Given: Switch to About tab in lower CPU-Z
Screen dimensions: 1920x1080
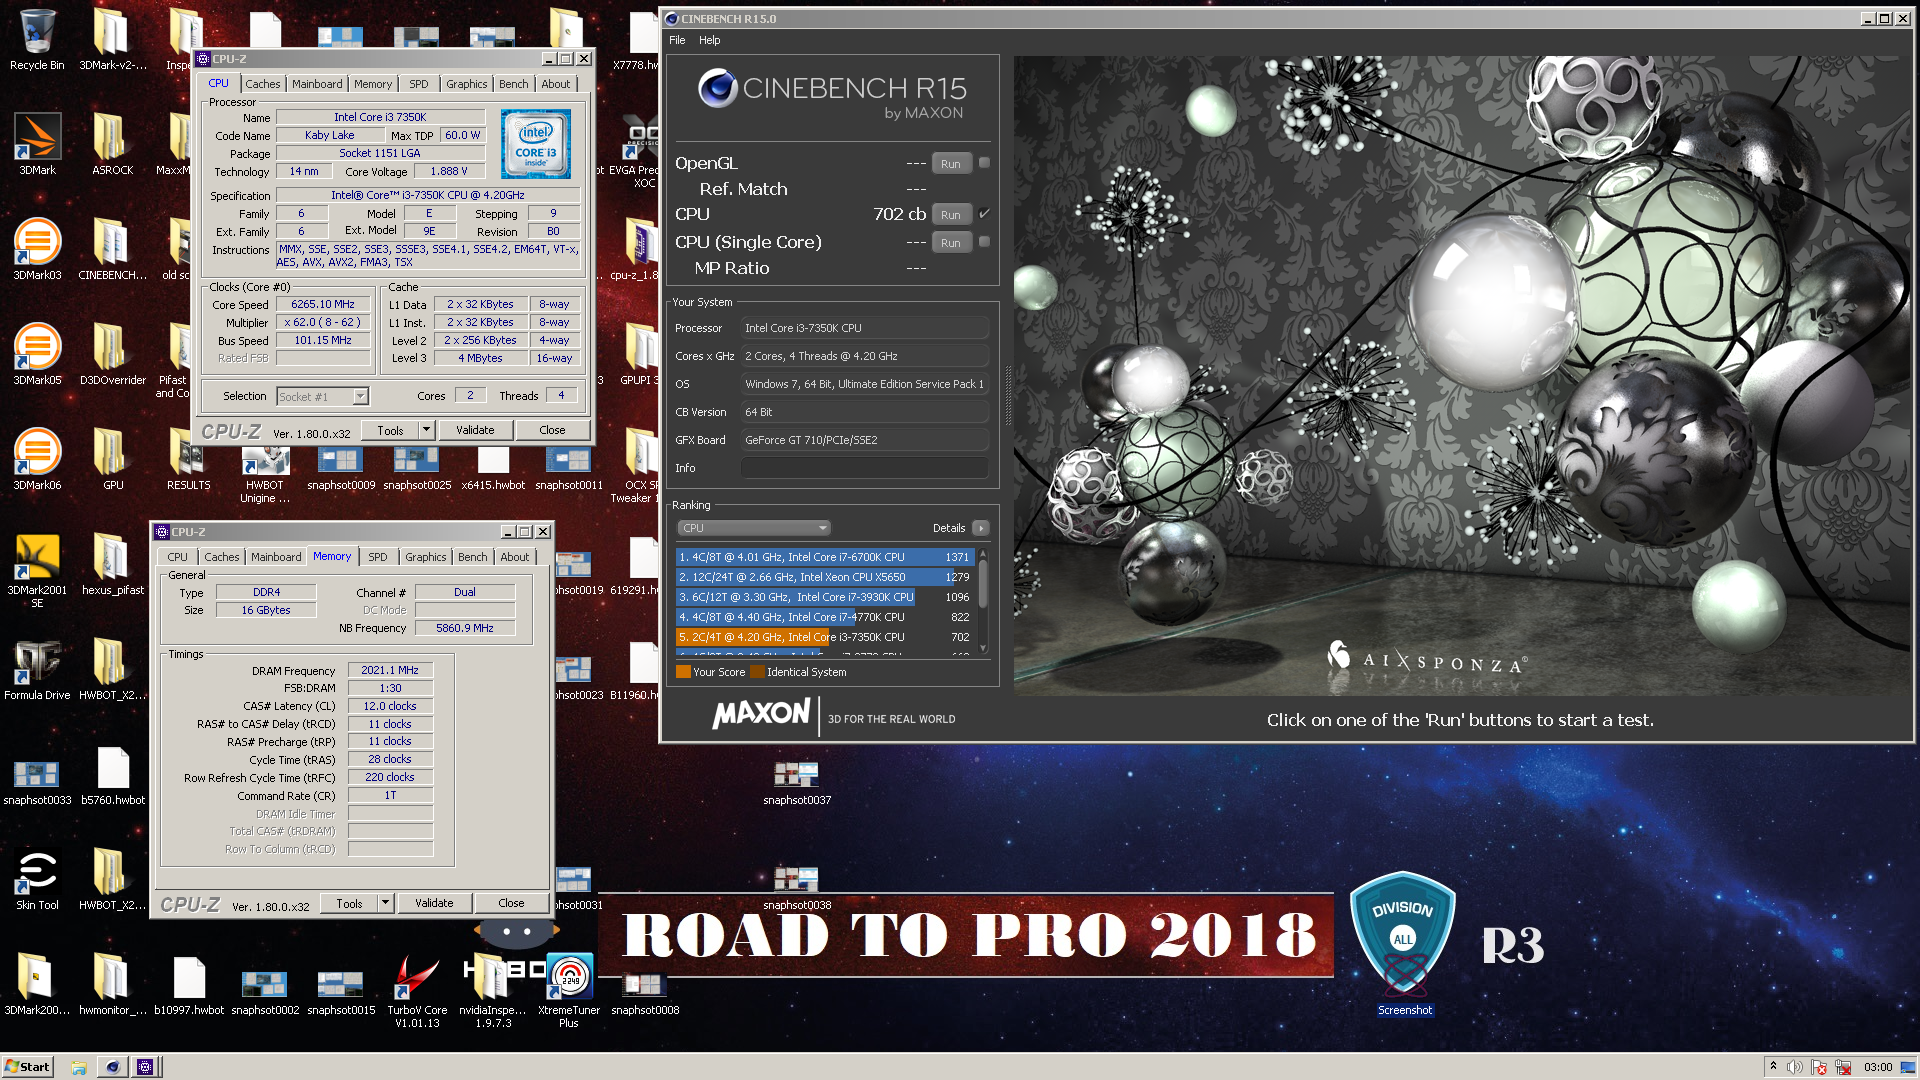Looking at the screenshot, I should tap(515, 557).
